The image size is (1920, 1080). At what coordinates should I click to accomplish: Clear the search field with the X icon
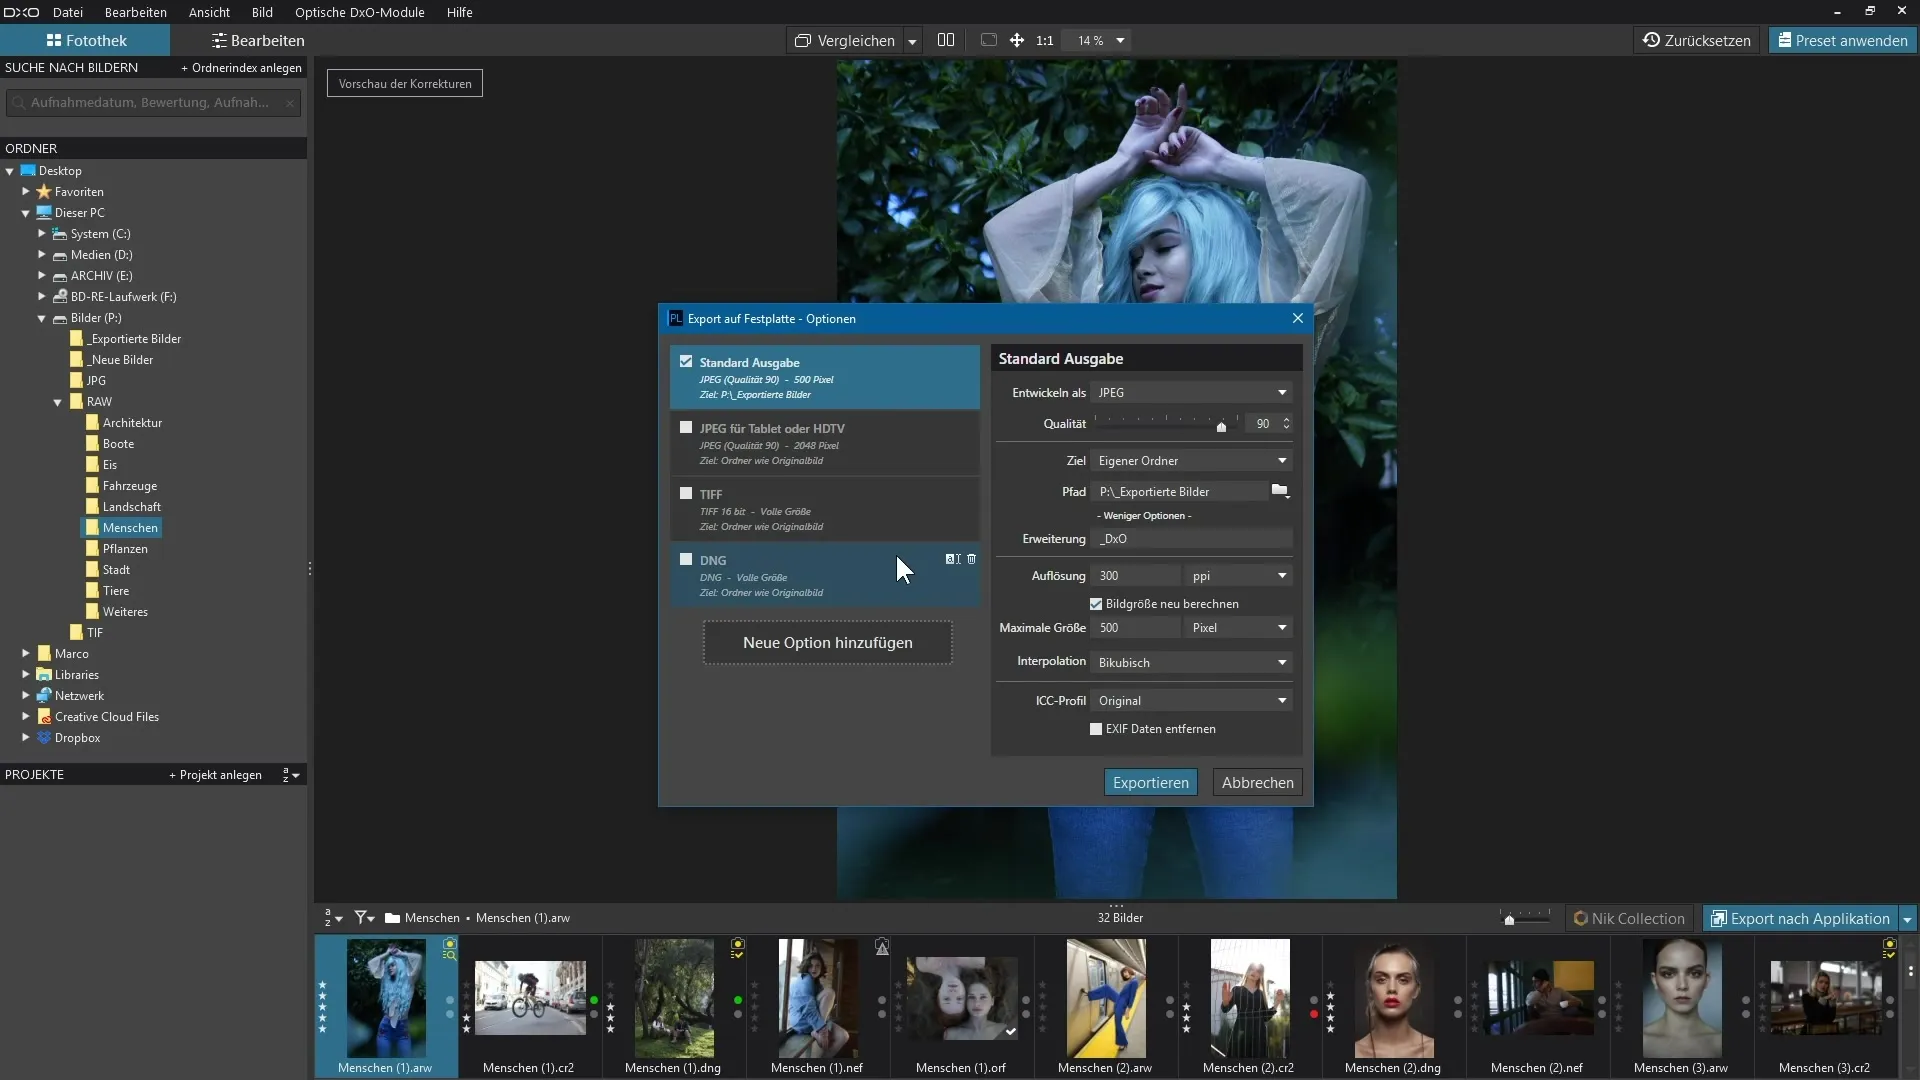(x=290, y=103)
